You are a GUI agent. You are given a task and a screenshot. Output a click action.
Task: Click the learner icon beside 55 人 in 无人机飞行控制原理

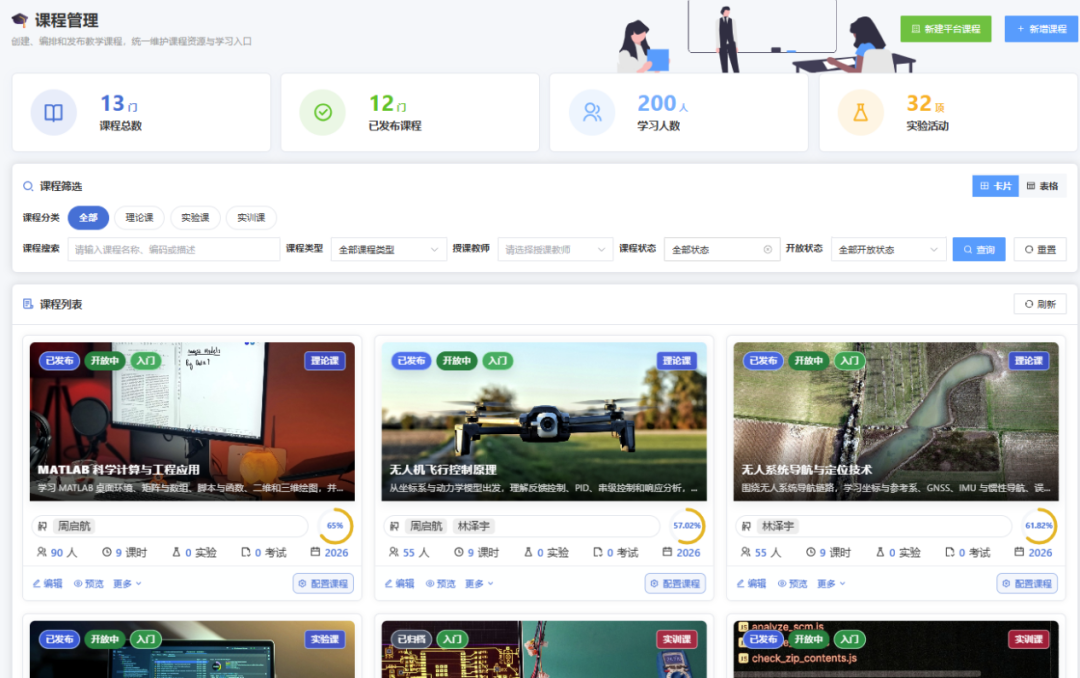[x=394, y=553]
